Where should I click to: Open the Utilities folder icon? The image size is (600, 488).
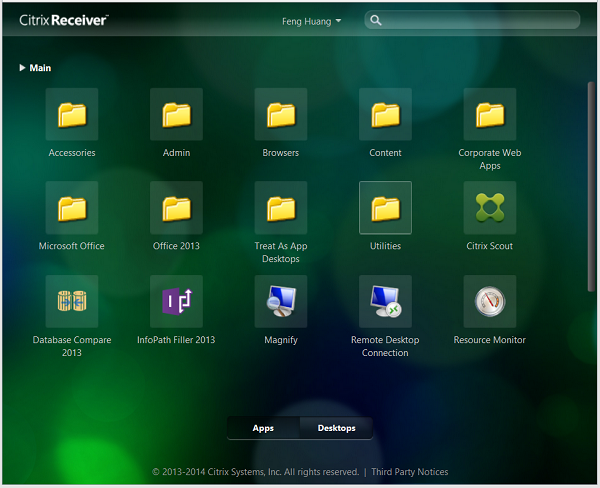(385, 208)
